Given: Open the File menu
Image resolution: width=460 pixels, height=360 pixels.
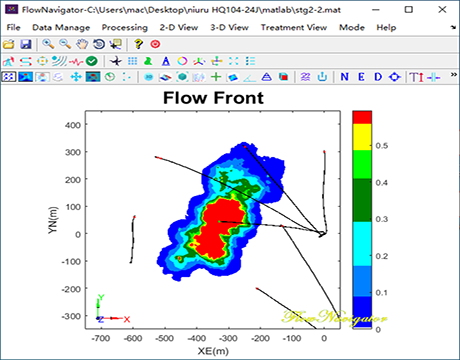Looking at the screenshot, I should 13,27.
